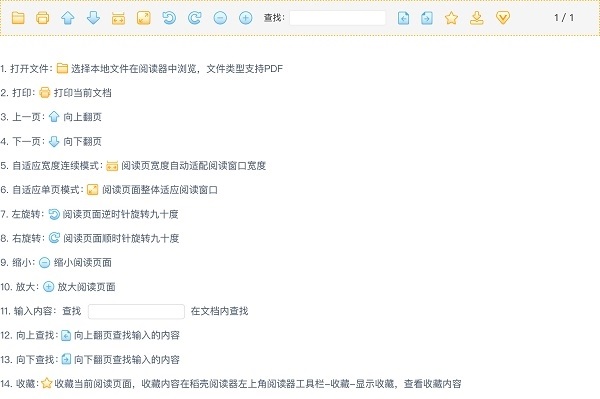Click minus icon in the 缩小 help line
The image size is (600, 399).
click(45, 263)
